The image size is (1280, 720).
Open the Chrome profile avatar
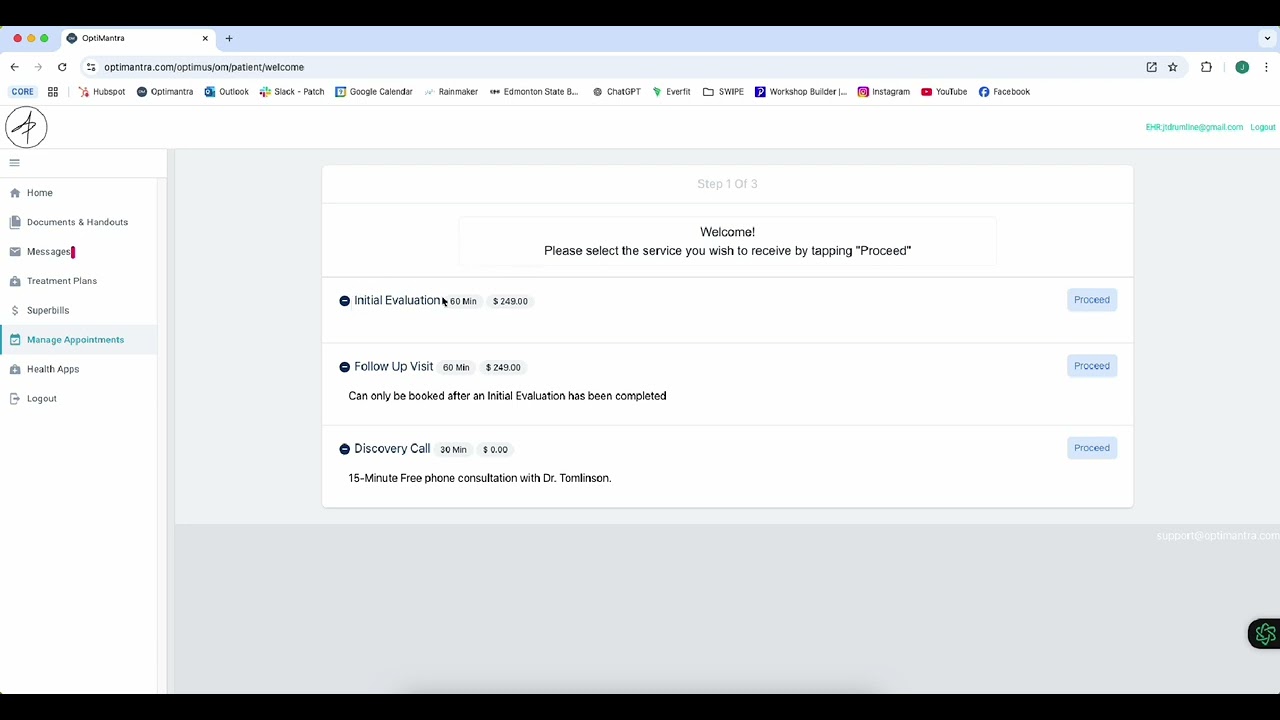pos(1242,67)
